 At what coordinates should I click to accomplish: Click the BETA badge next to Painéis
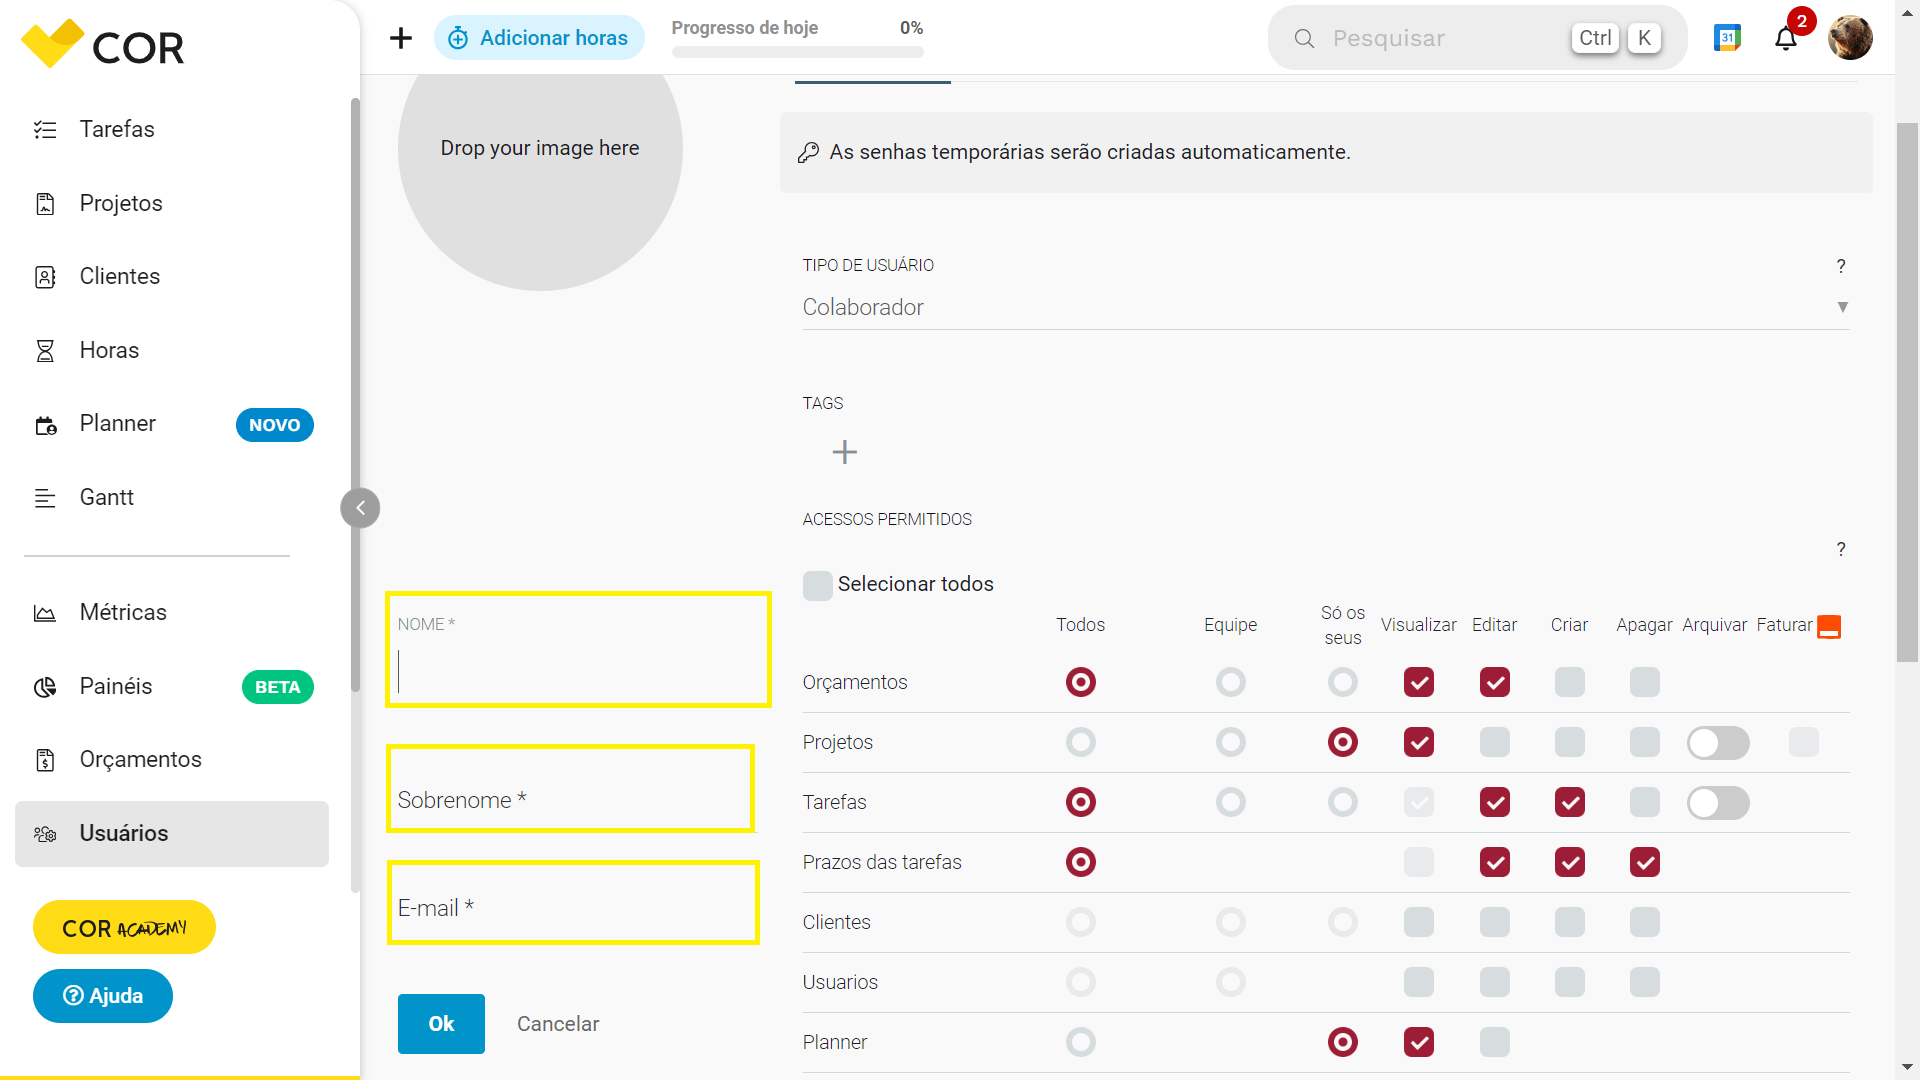(x=278, y=688)
